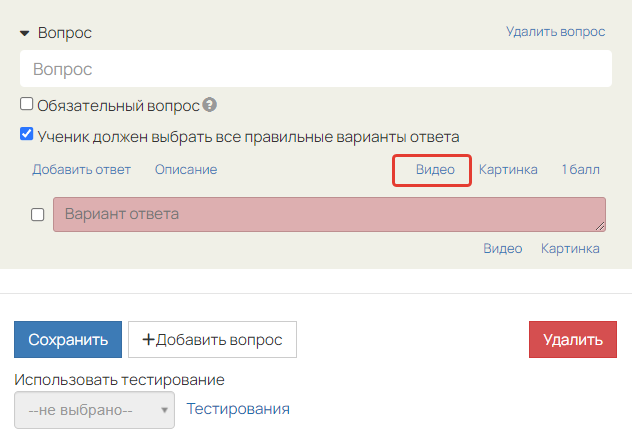
Task: Click the question-level Видео link beside Описание
Action: (435, 170)
